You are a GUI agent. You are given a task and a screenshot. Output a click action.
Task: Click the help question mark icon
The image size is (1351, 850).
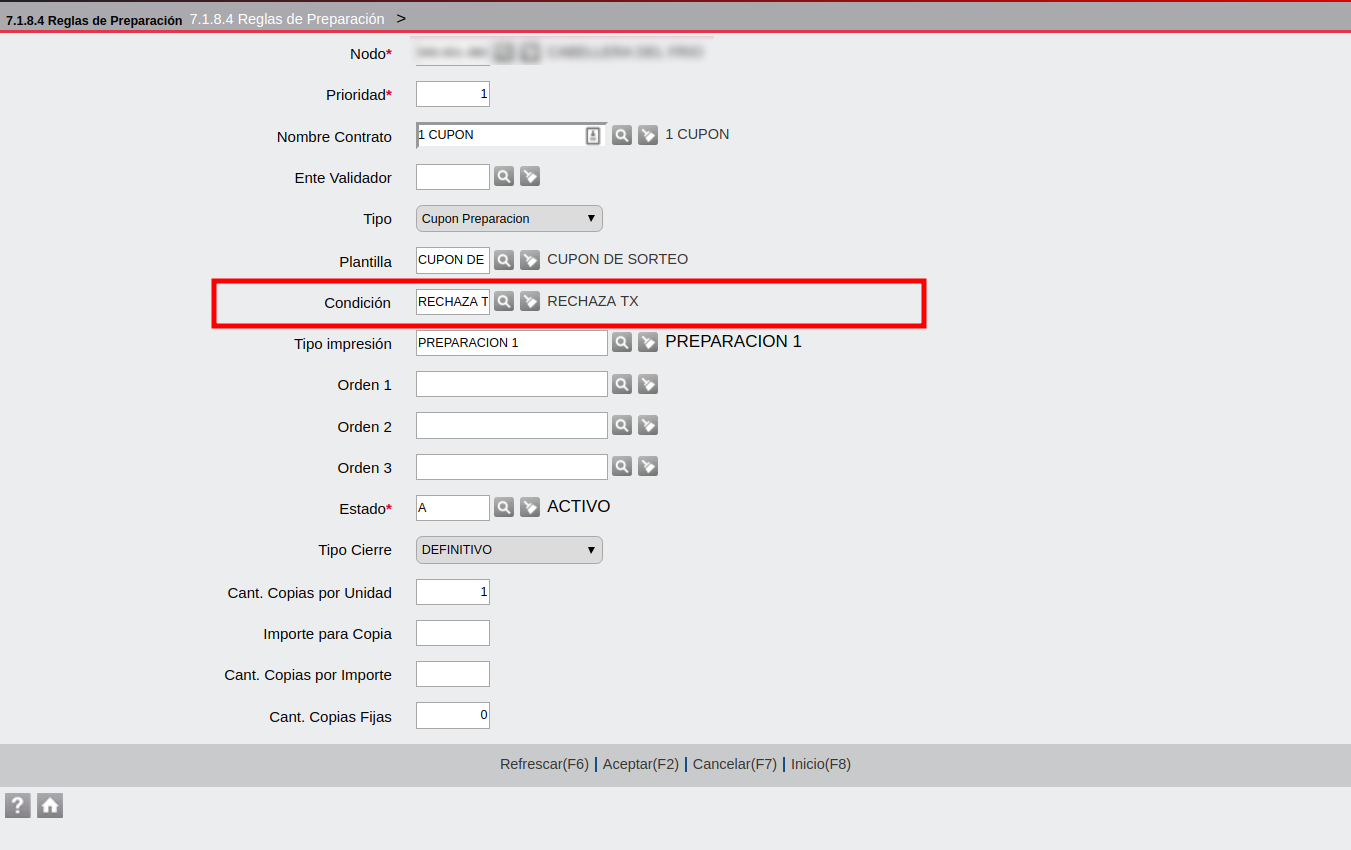18,805
